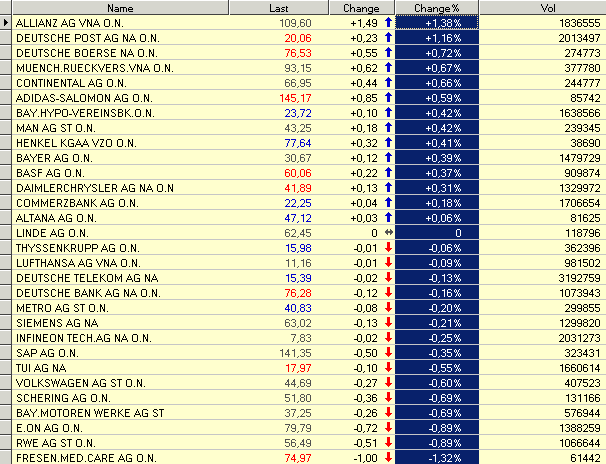Click the down arrow in DEUTSCHE TELEKOM row
Screen dimensions: 606x464
(388, 278)
